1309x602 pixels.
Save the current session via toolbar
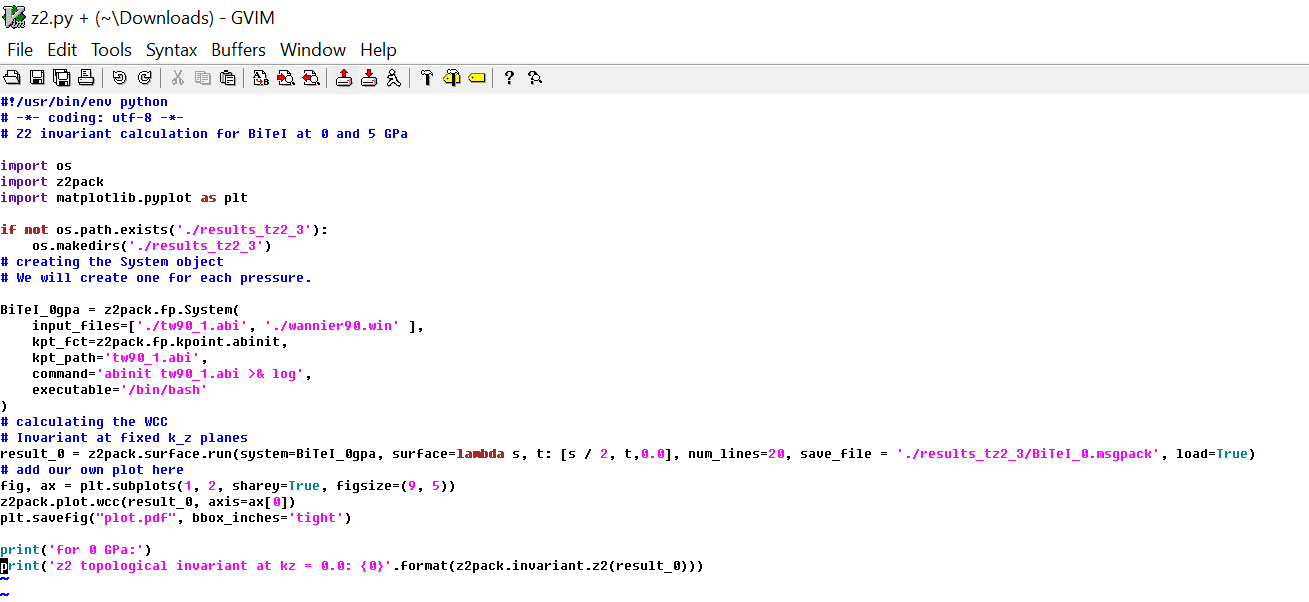coord(369,78)
